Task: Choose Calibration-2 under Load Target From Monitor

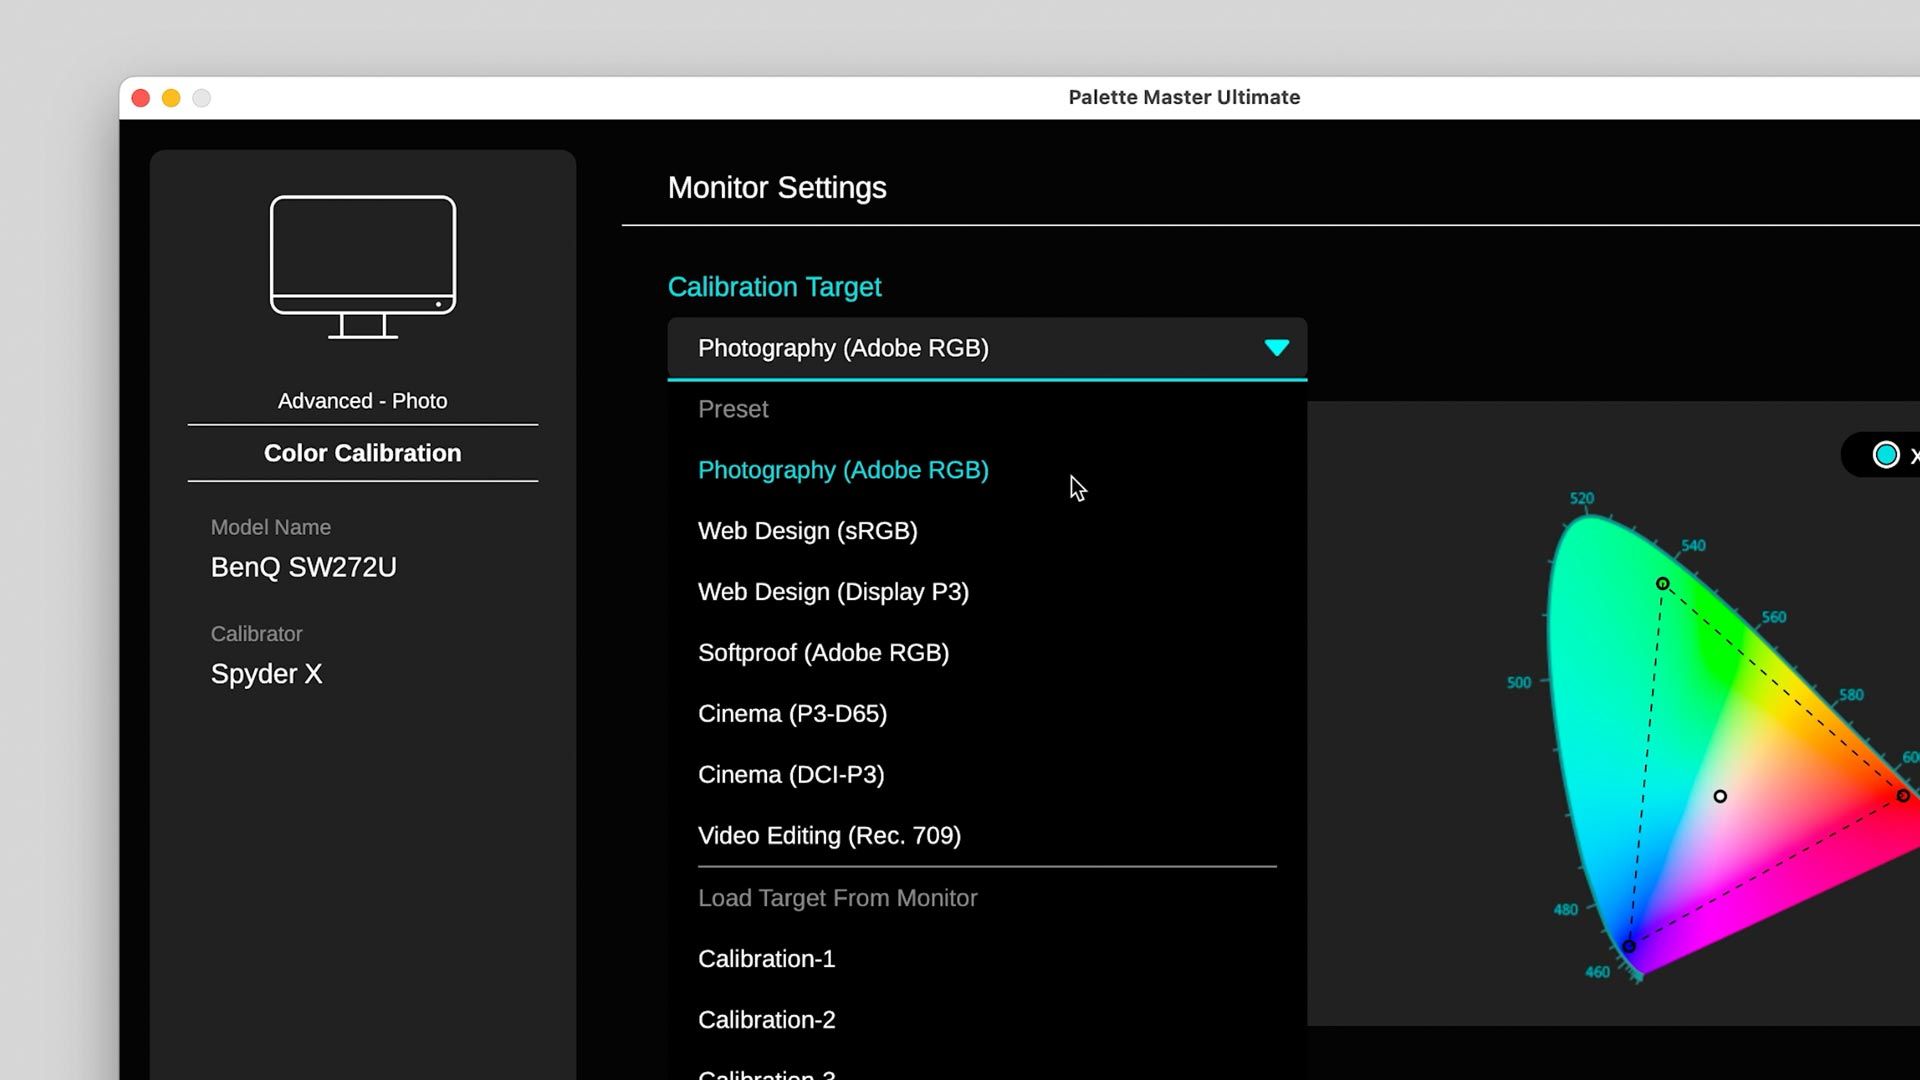Action: pos(766,1019)
